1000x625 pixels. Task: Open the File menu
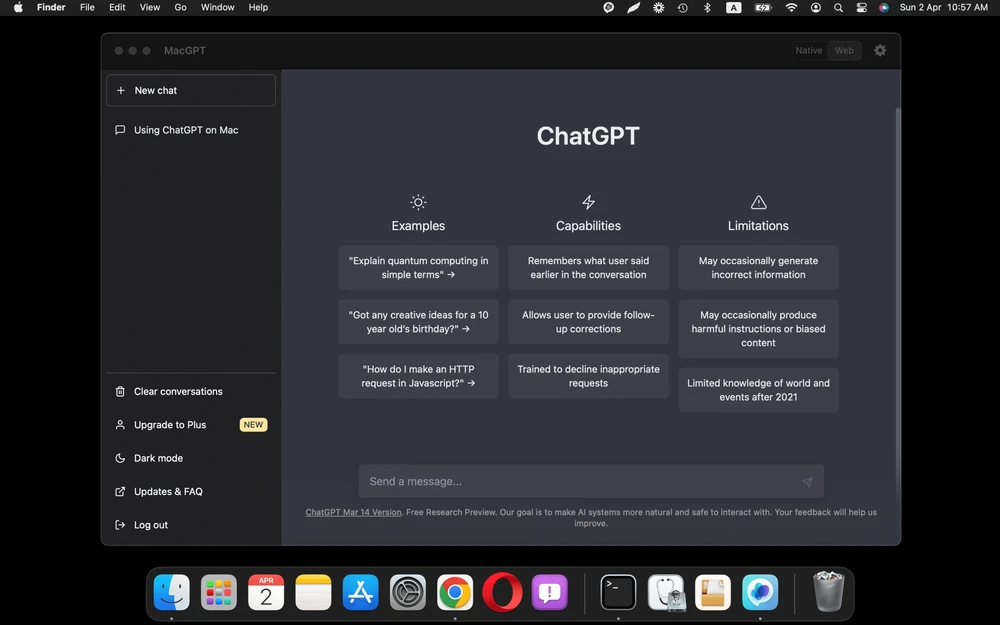[x=87, y=8]
